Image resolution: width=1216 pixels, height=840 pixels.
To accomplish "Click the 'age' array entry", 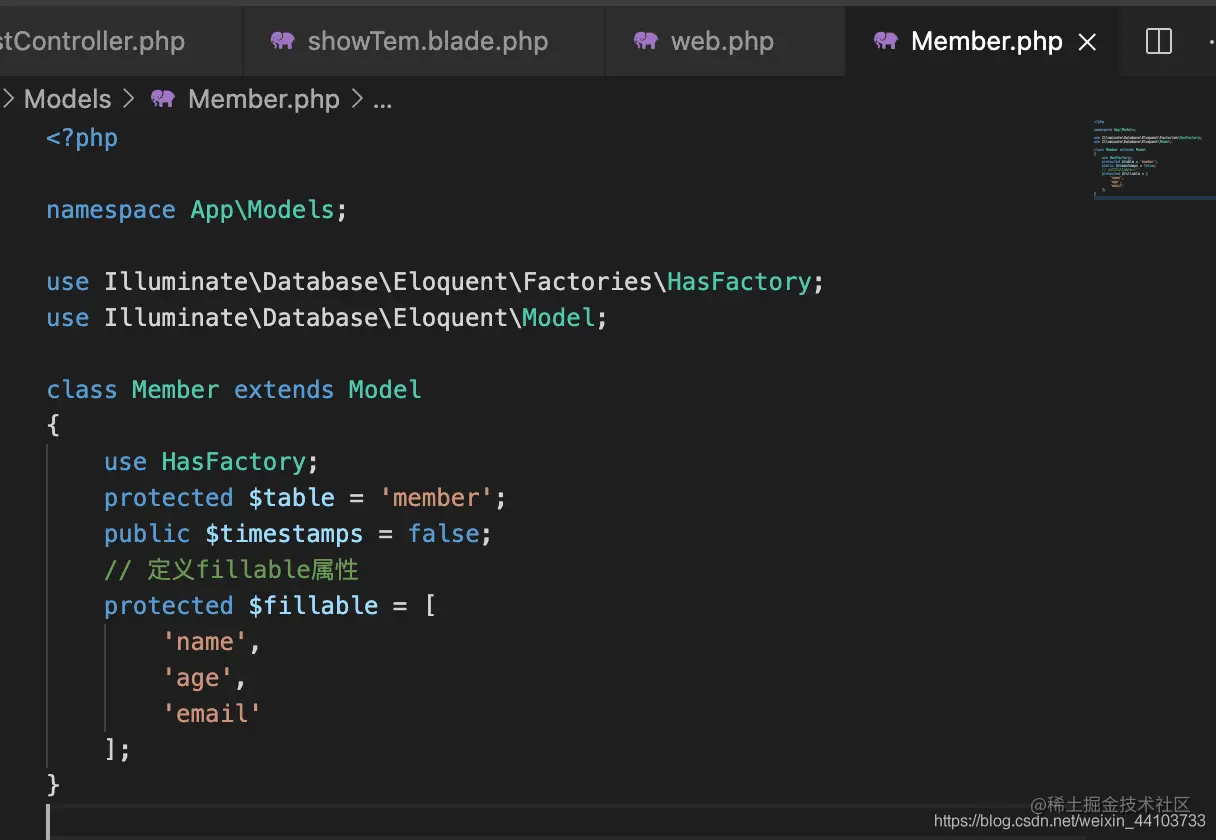I will 197,678.
